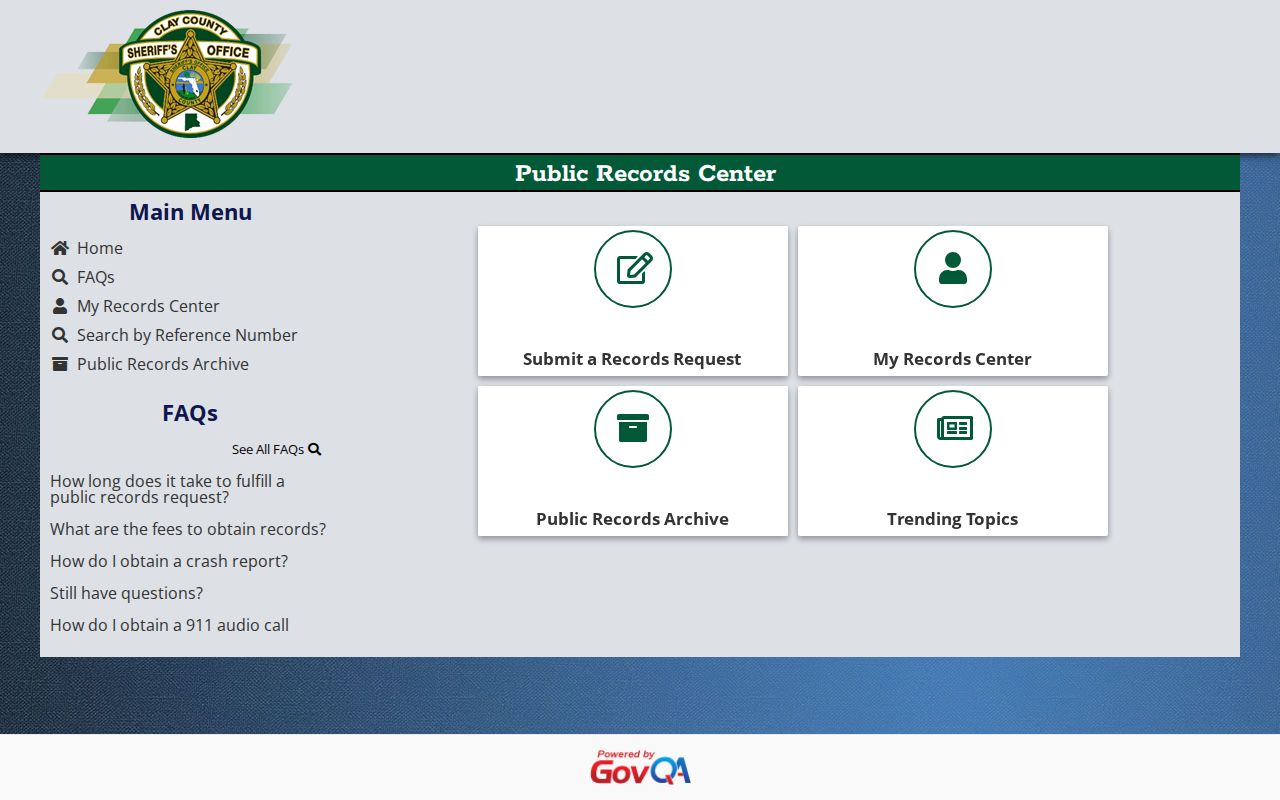Viewport: 1280px width, 800px height.
Task: Open the crash report FAQ
Action: tap(169, 561)
